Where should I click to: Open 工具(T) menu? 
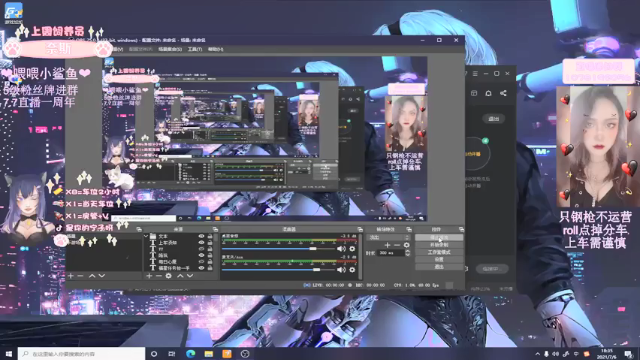(195, 49)
